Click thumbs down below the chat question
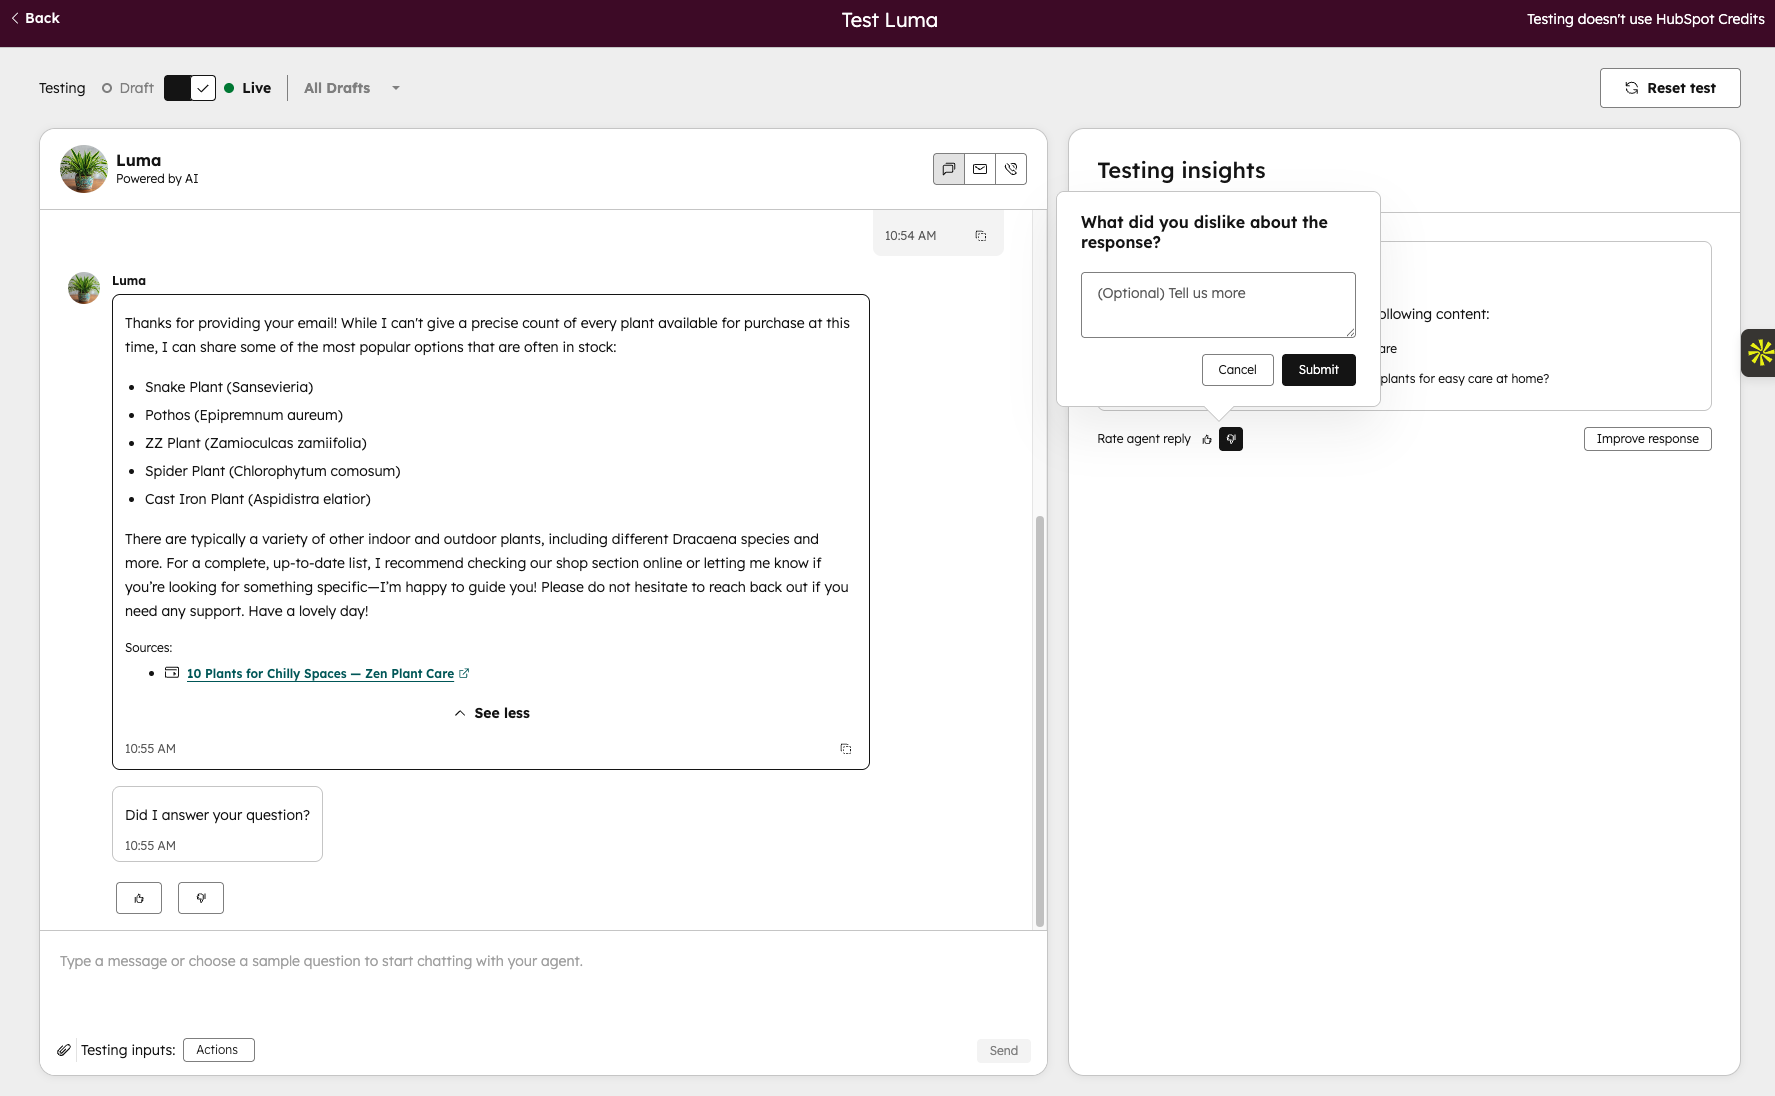The height and width of the screenshot is (1096, 1775). (x=201, y=898)
